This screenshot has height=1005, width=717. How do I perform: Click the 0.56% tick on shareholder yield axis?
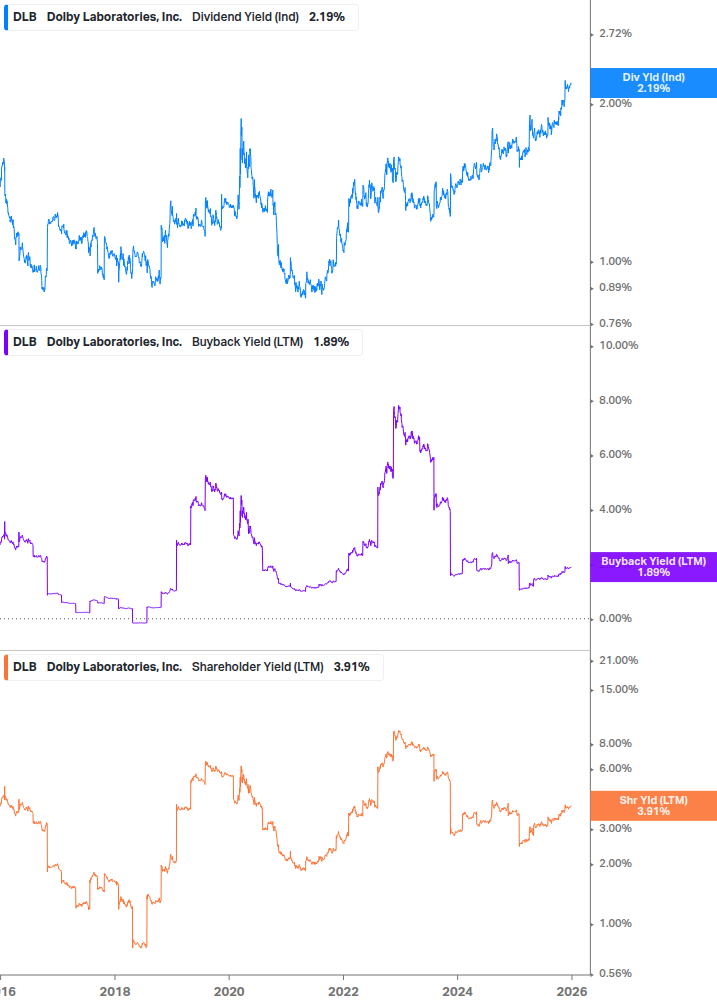coord(615,974)
